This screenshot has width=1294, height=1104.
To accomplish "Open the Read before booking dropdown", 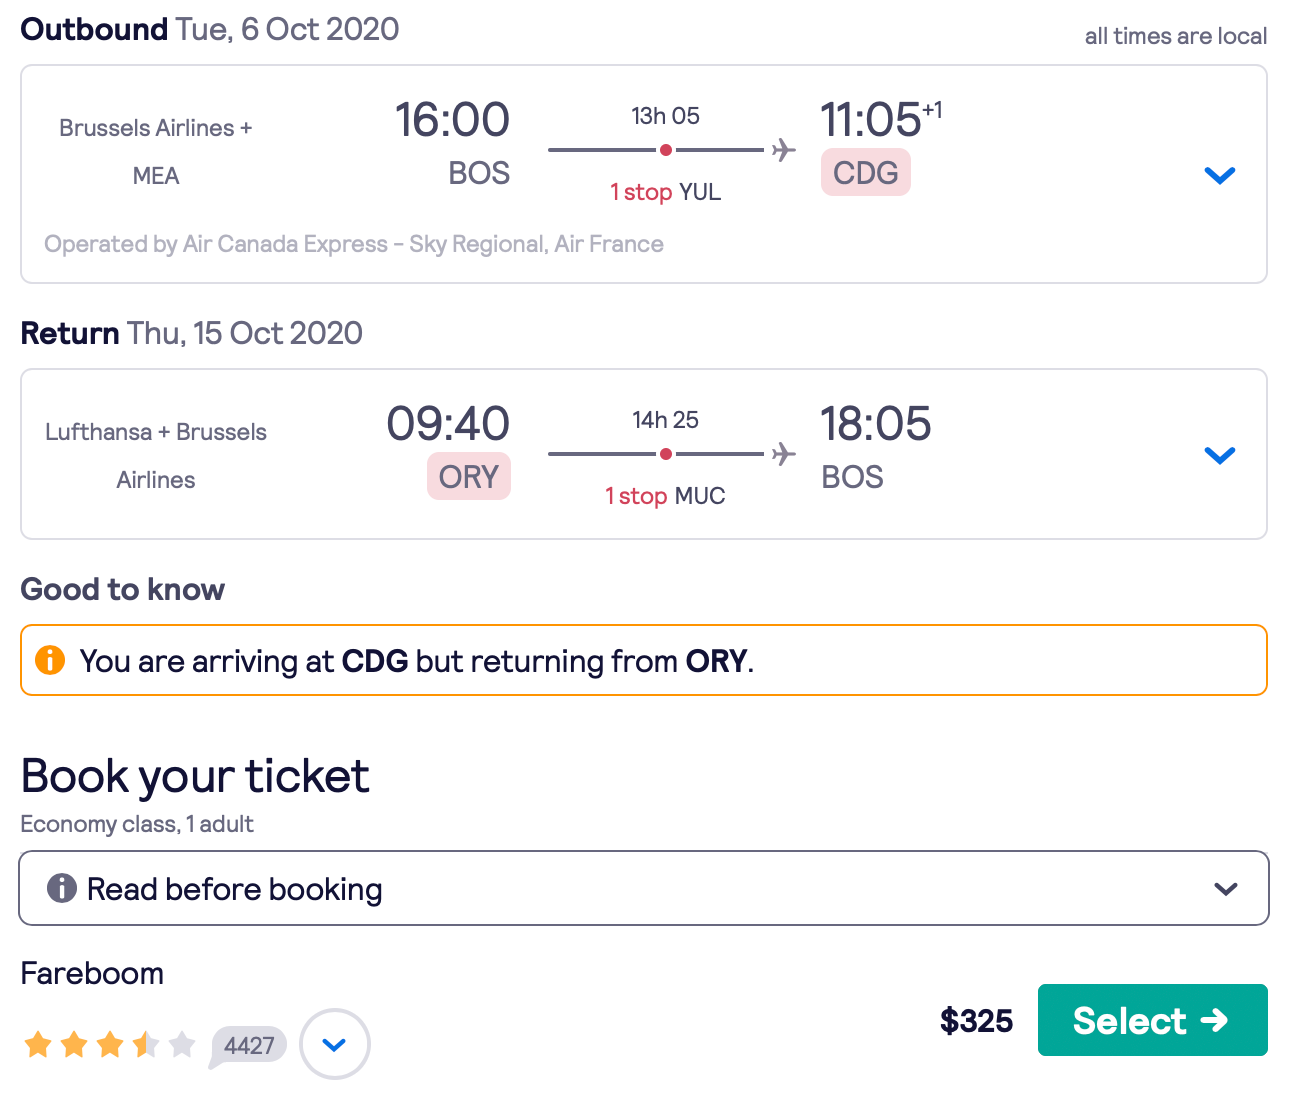I will (x=1225, y=889).
